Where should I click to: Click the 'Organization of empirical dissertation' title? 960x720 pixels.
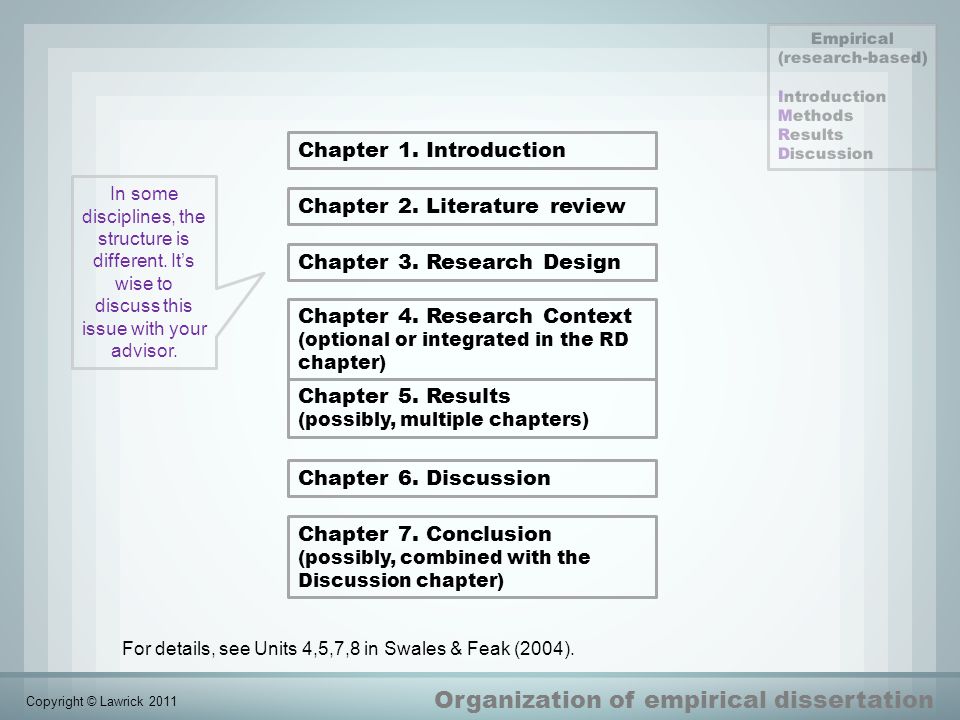pos(684,700)
